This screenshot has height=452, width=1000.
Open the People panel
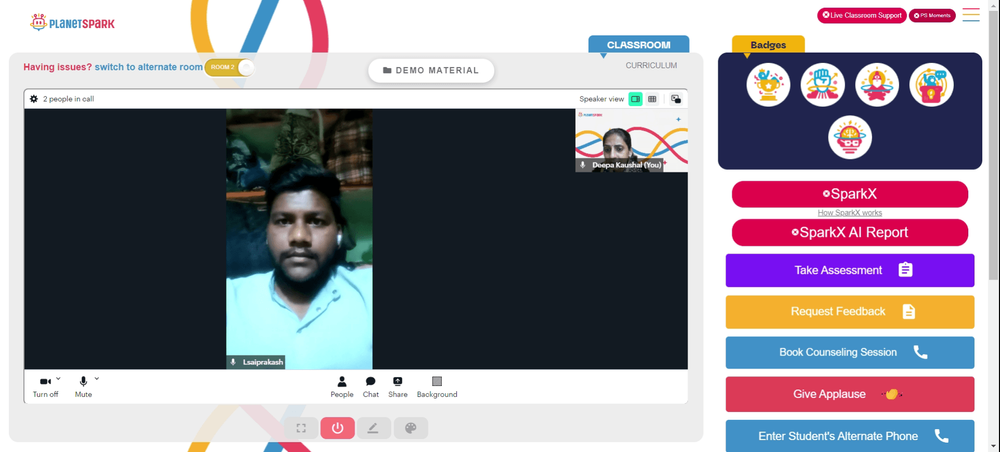click(342, 386)
